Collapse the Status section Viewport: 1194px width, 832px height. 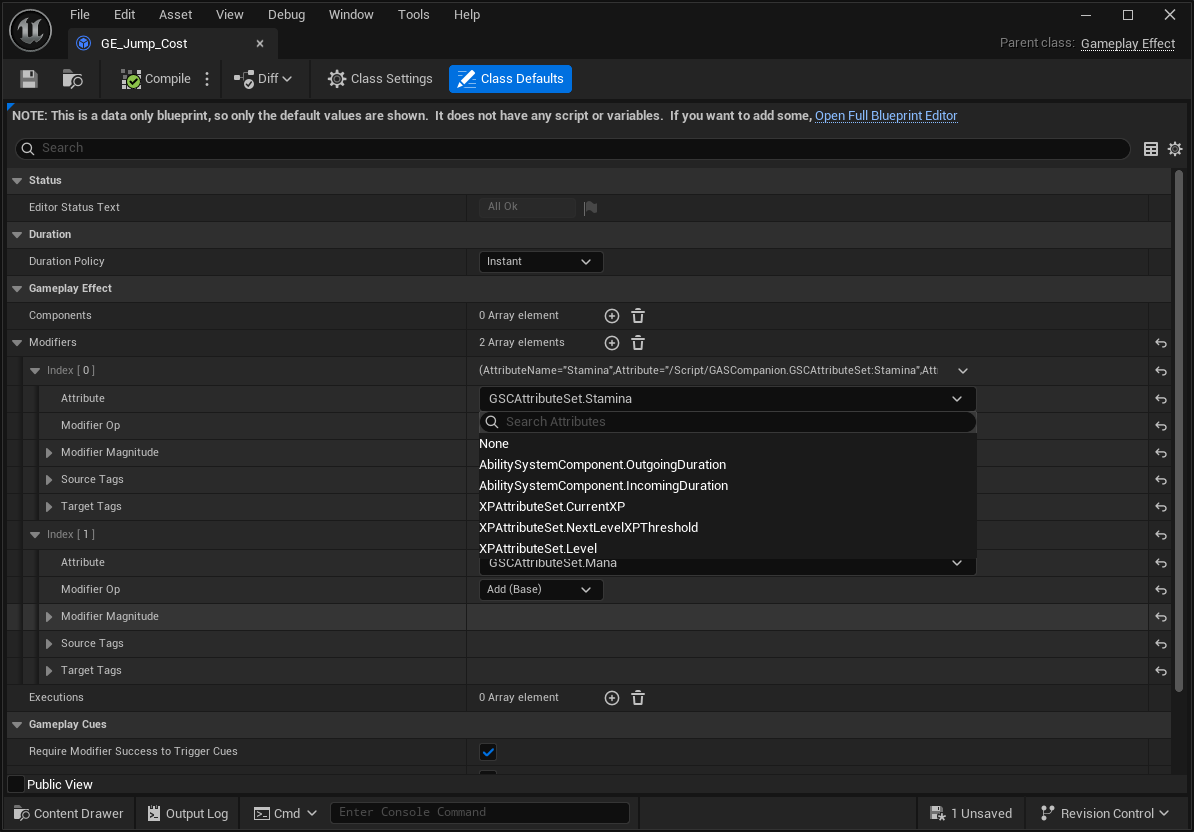(x=17, y=181)
